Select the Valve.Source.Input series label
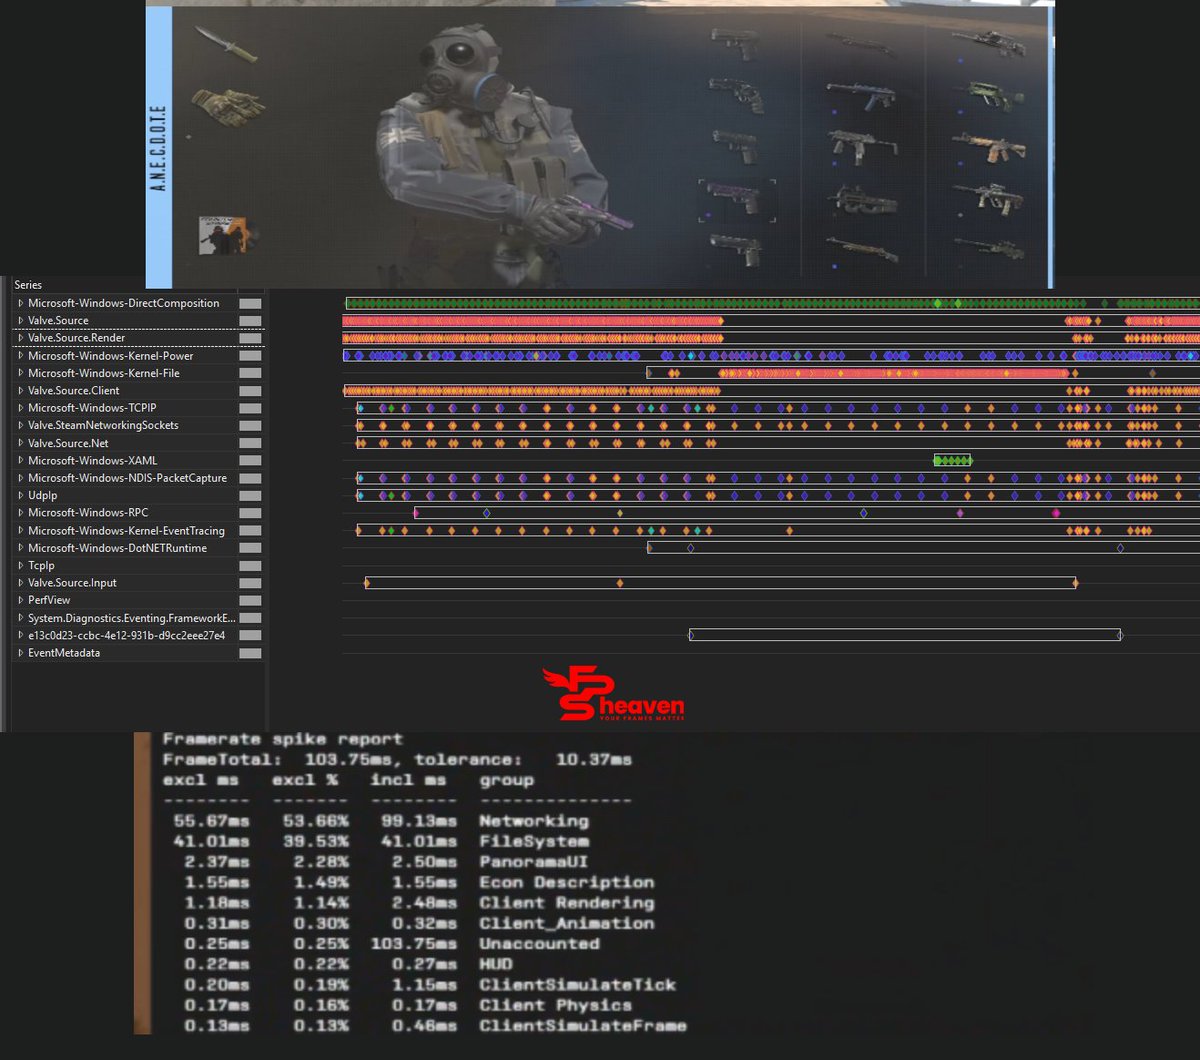This screenshot has width=1200, height=1060. click(x=72, y=583)
